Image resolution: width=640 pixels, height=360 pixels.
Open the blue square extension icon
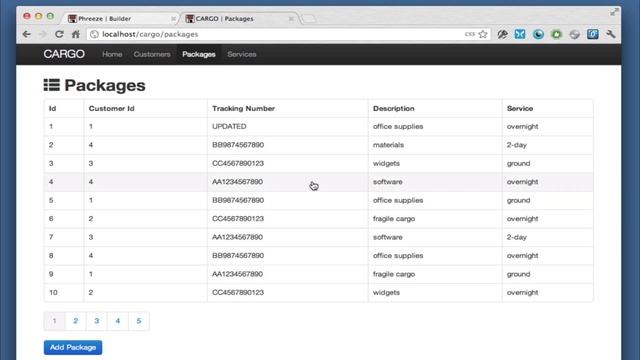593,34
